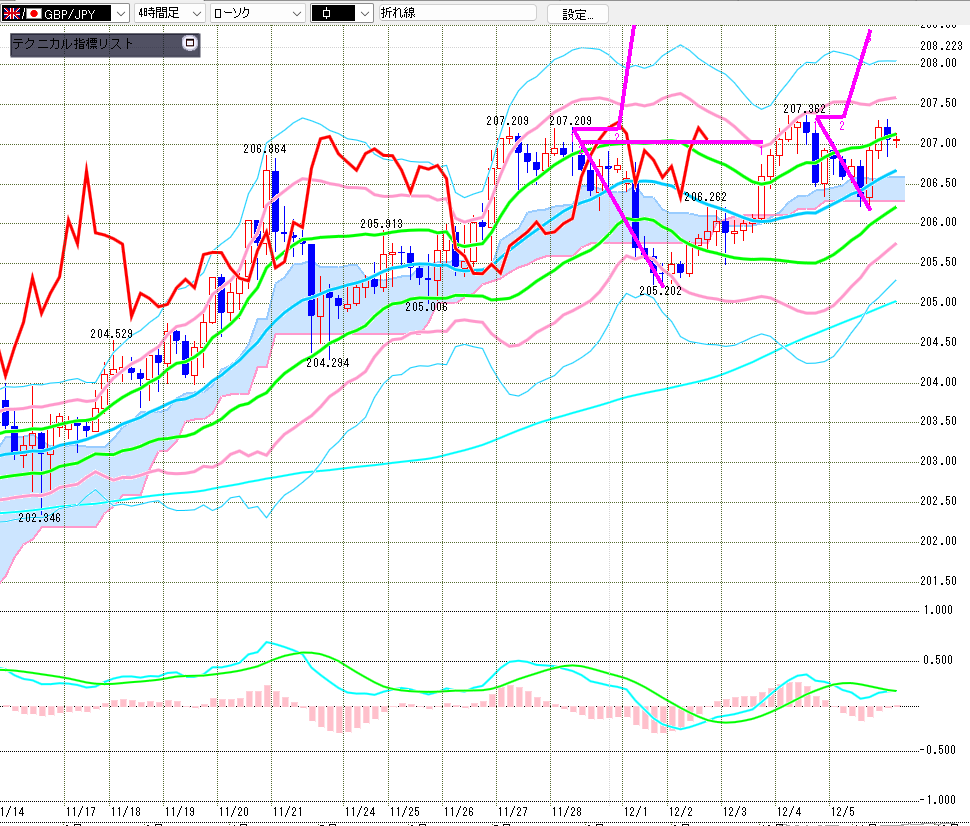
Task: Click the 206.864 peak price label
Action: (x=264, y=148)
